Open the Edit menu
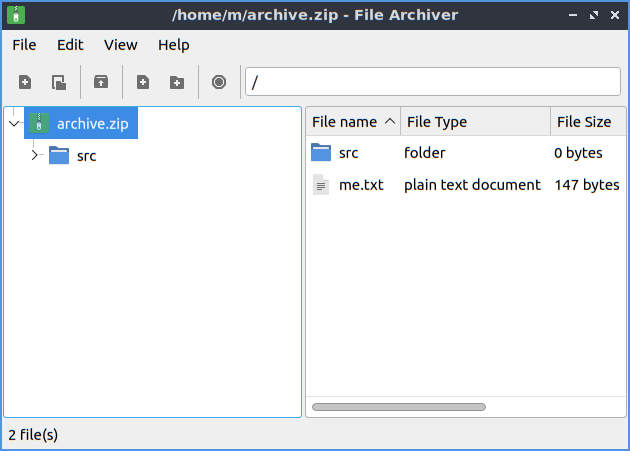The width and height of the screenshot is (630, 451). pos(70,45)
